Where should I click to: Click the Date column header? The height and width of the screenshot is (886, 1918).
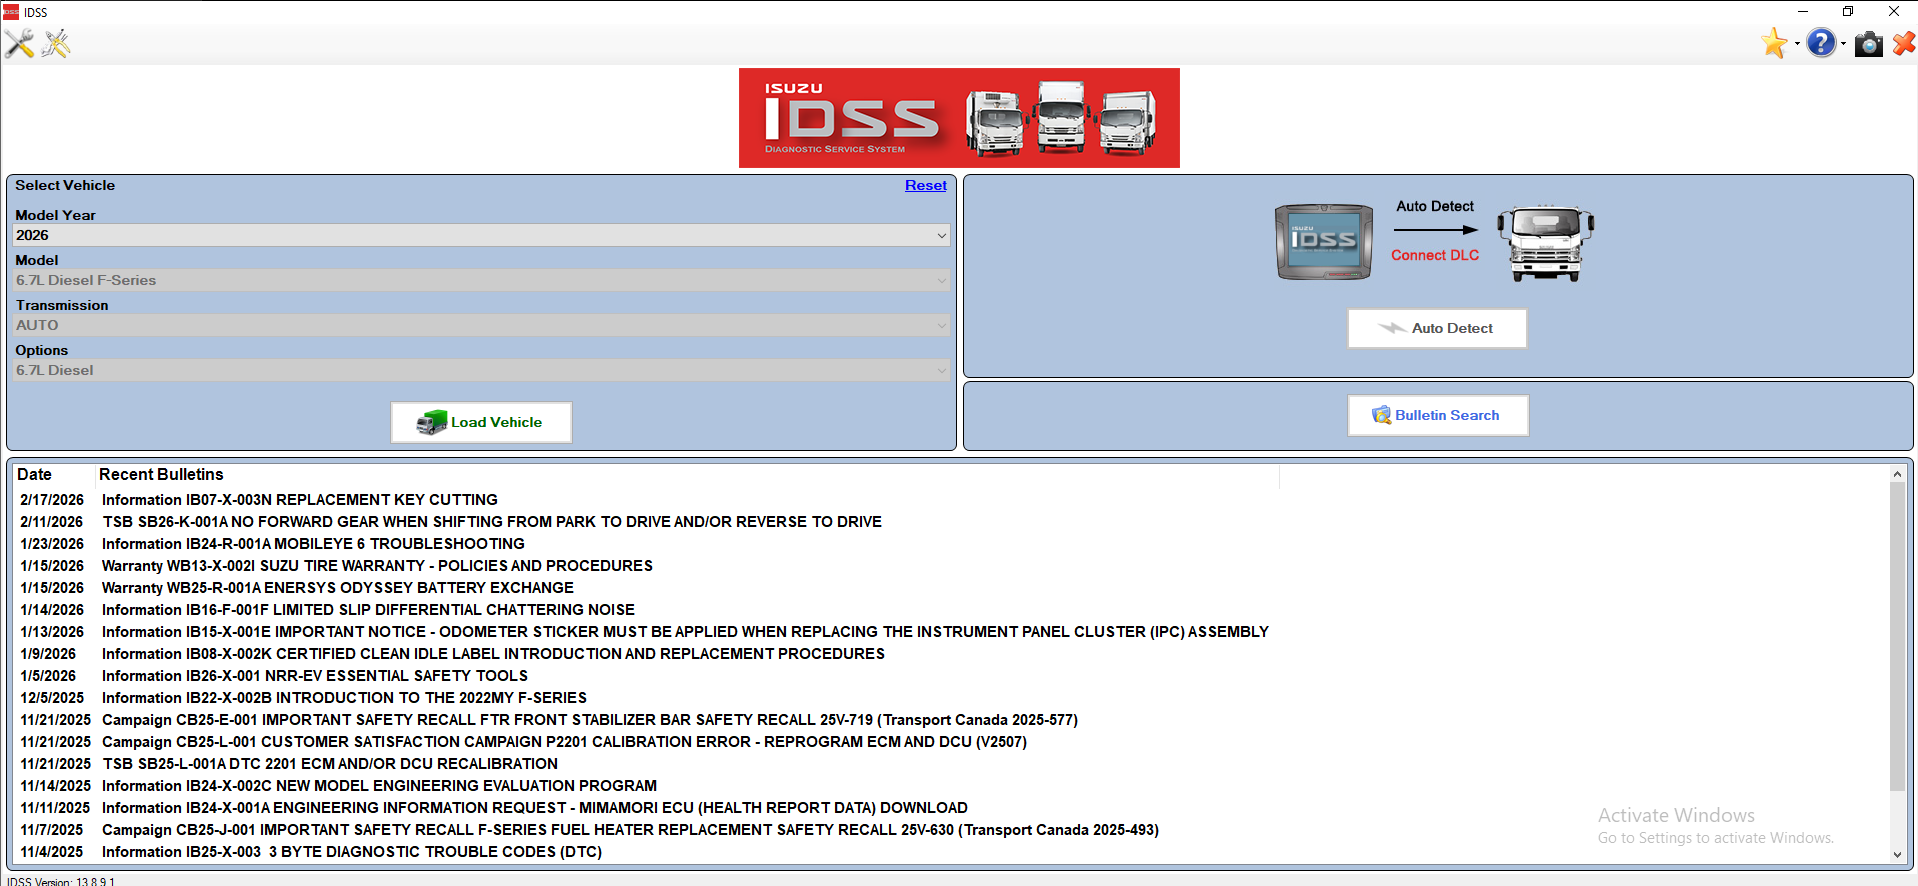(x=34, y=474)
